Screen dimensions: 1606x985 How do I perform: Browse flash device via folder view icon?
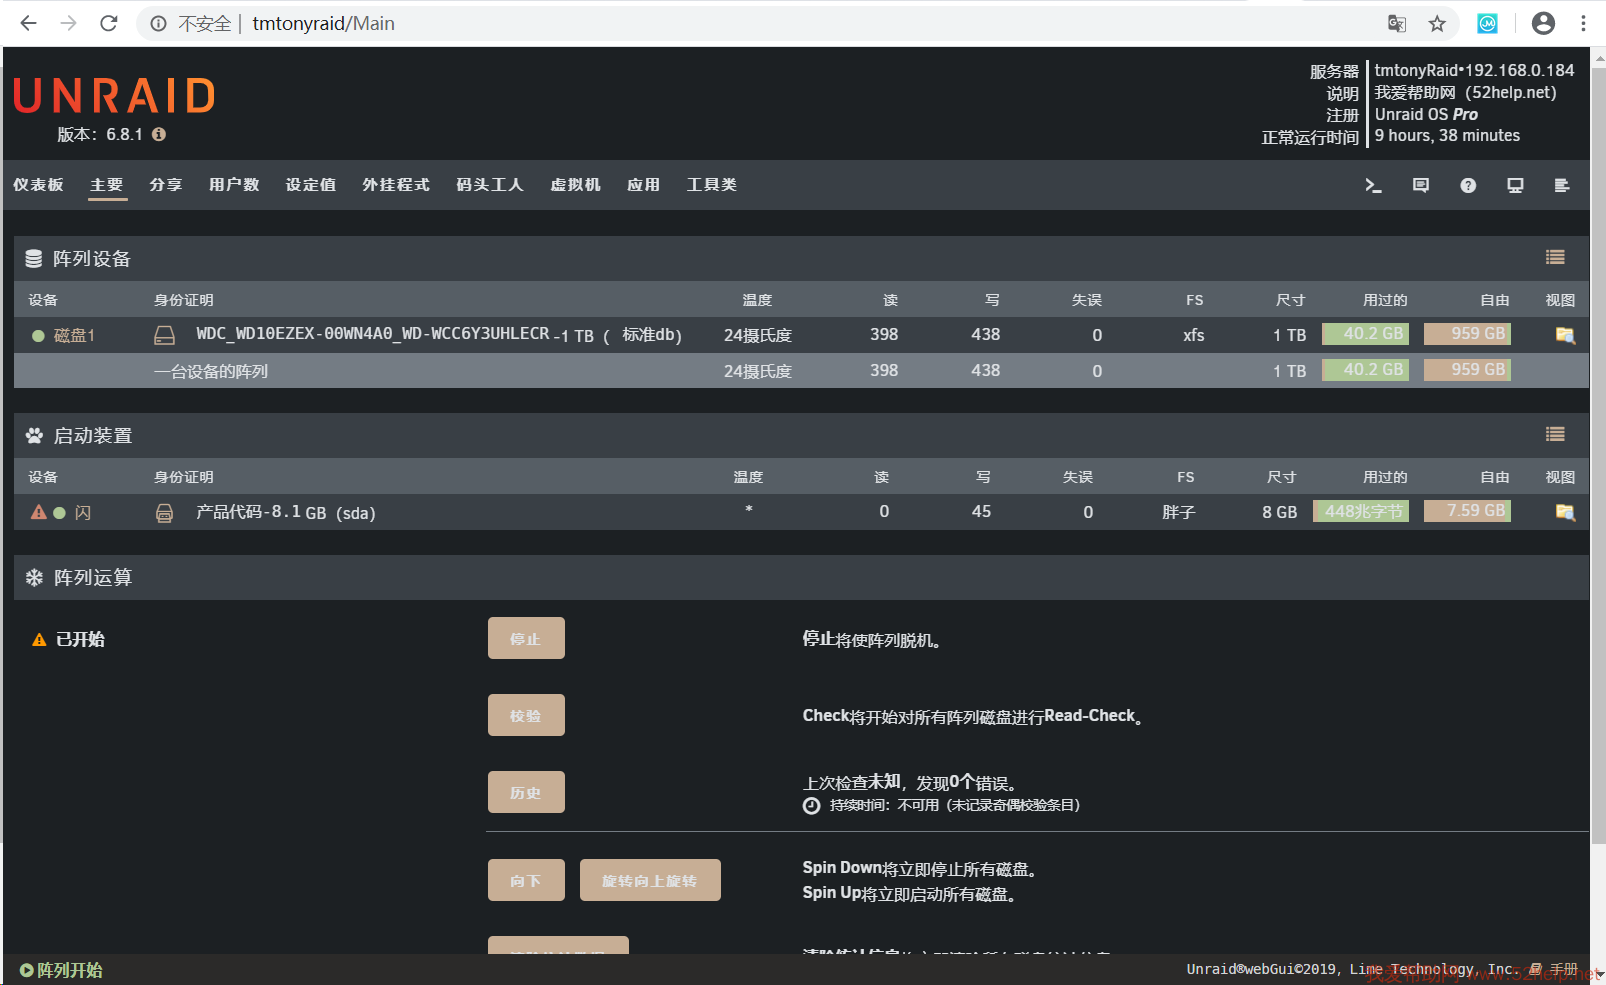1565,512
